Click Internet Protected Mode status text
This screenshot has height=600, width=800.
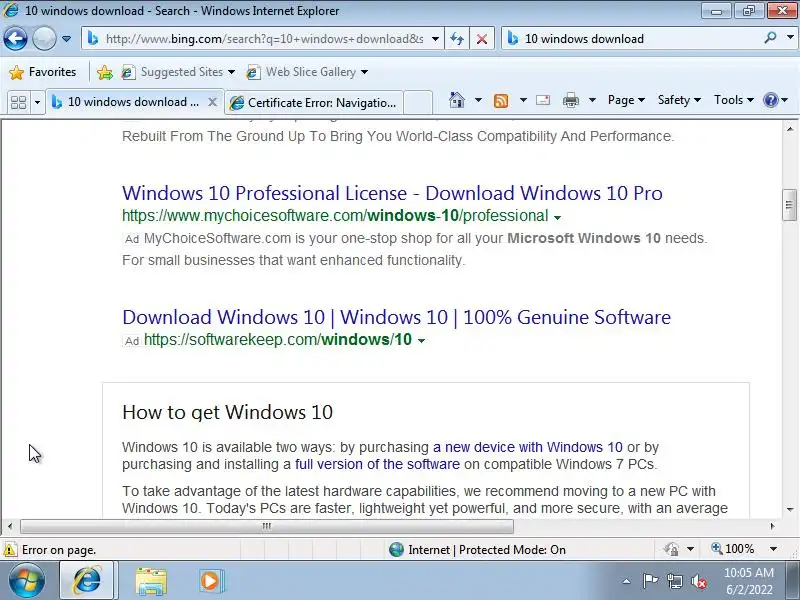coord(487,550)
